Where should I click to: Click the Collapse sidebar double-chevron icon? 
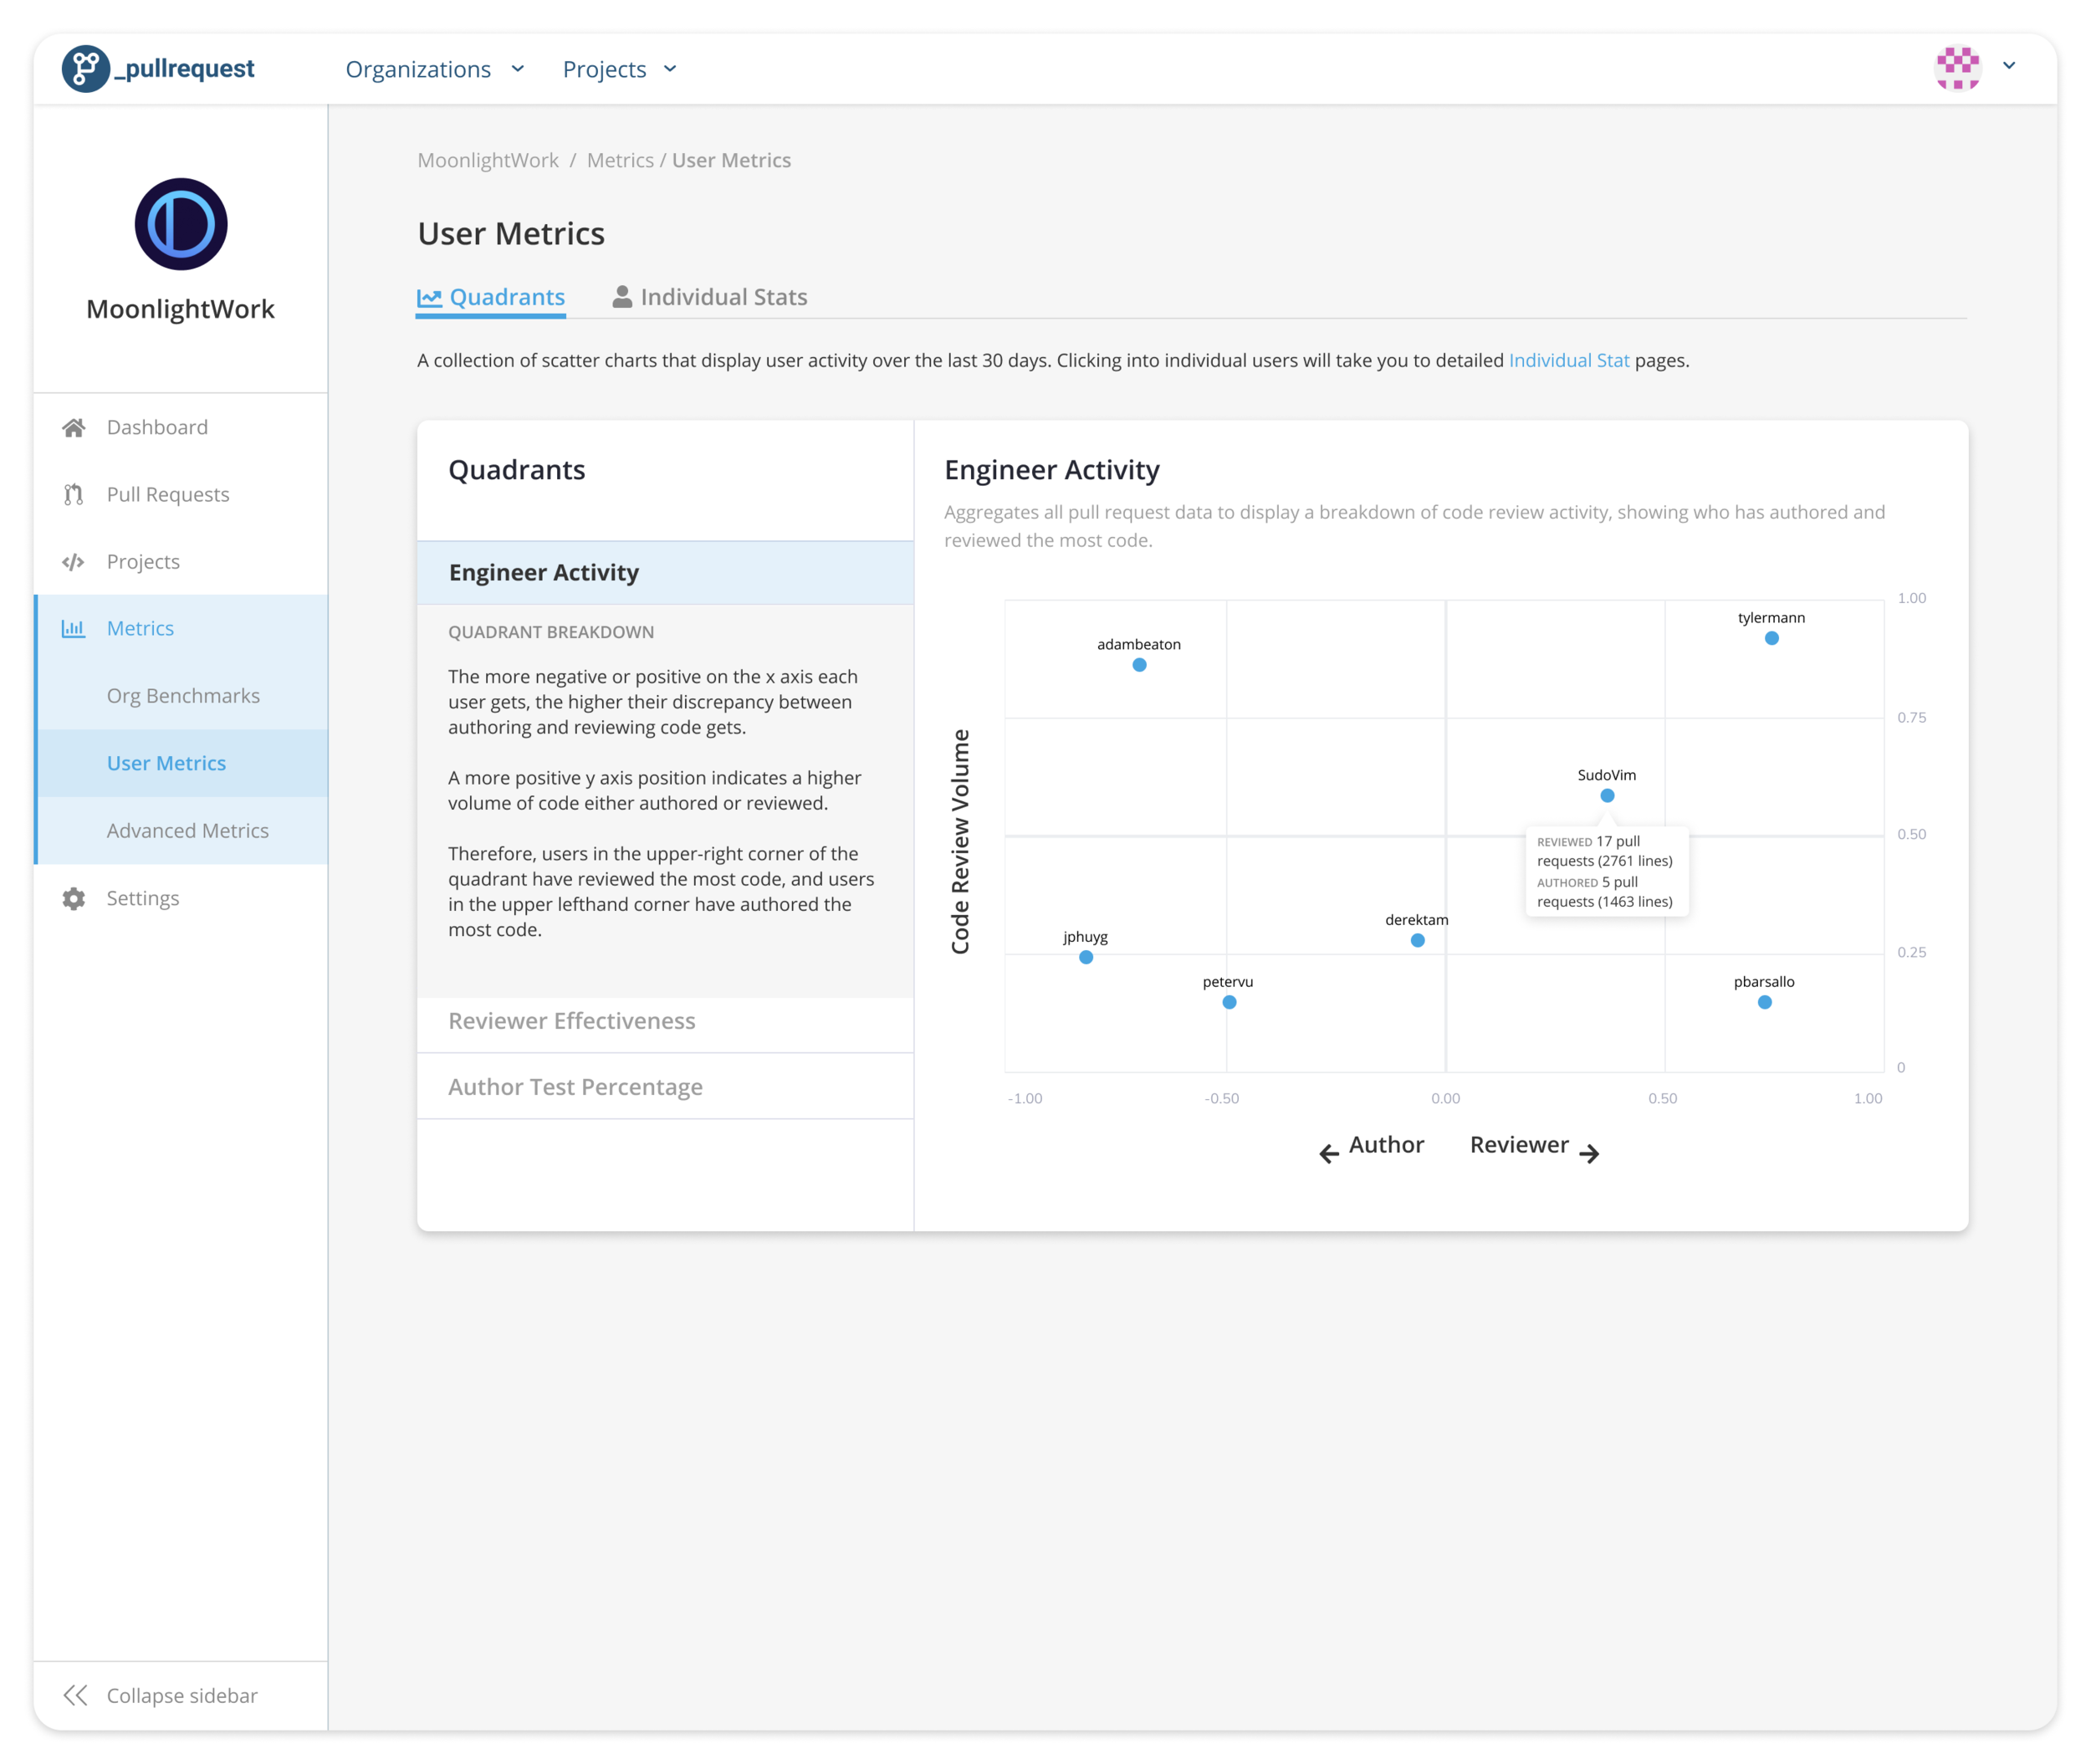pyautogui.click(x=75, y=1696)
